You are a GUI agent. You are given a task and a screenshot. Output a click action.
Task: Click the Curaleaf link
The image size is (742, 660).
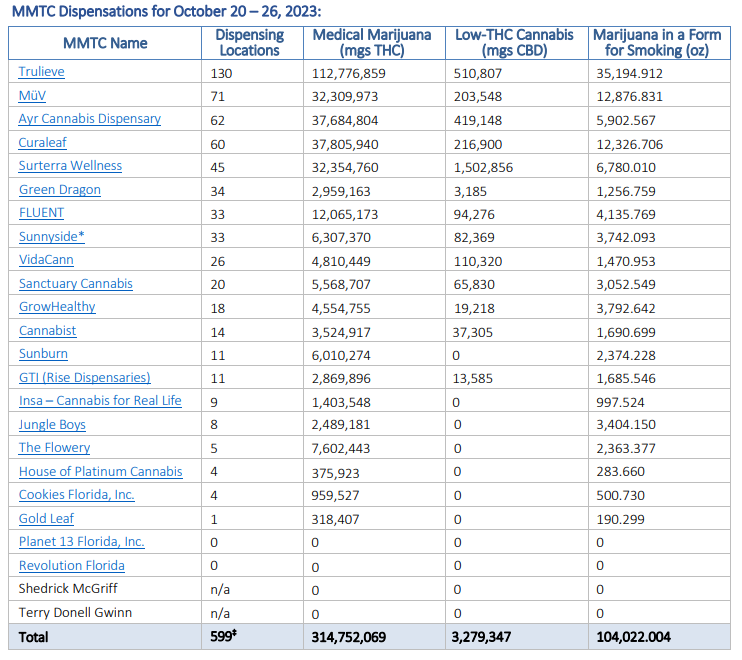pyautogui.click(x=42, y=142)
